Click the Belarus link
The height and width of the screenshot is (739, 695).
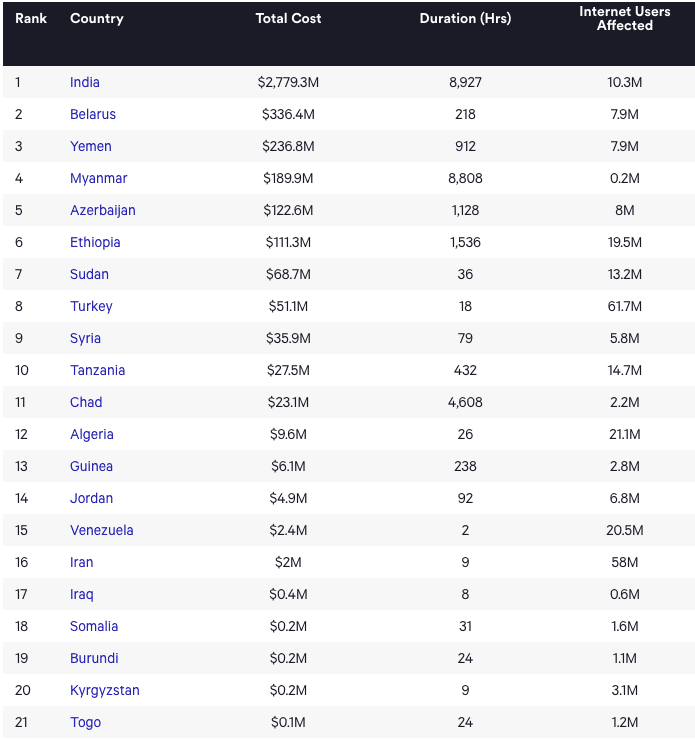pos(93,114)
